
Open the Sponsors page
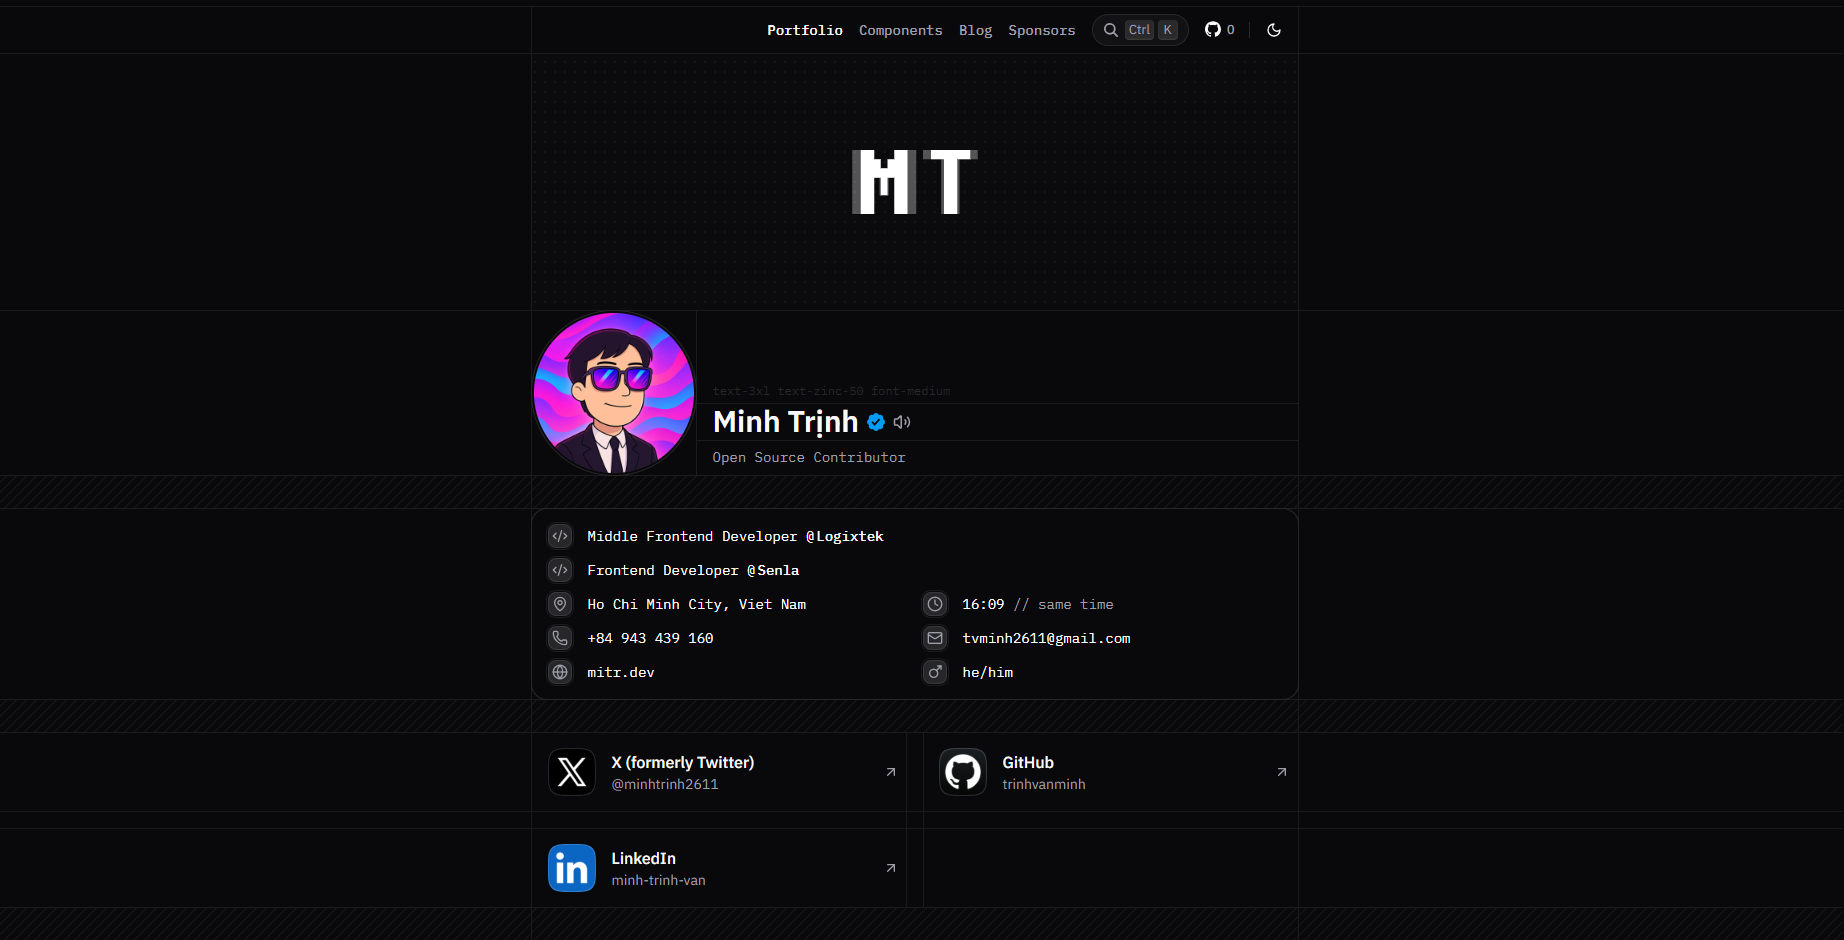pos(1041,29)
